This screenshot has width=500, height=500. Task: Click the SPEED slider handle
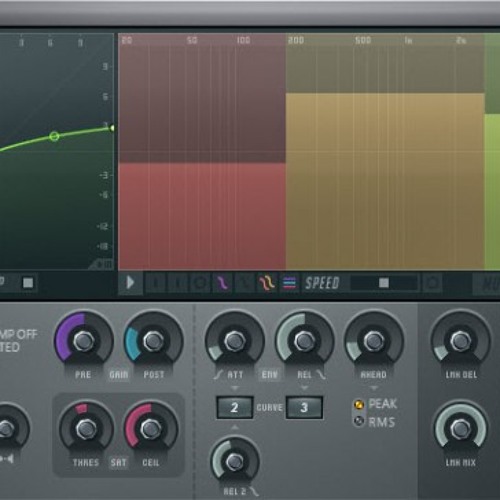click(384, 283)
